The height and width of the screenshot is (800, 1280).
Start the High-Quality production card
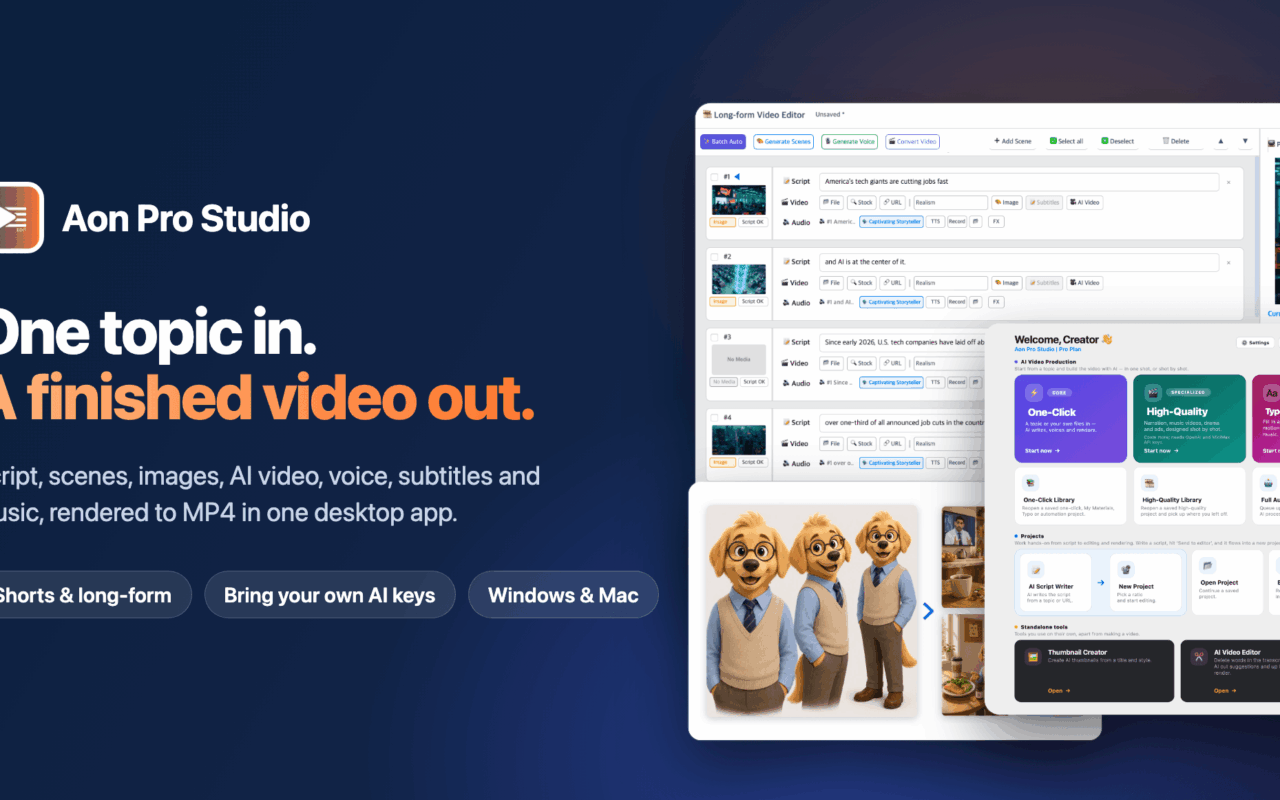(x=1190, y=419)
